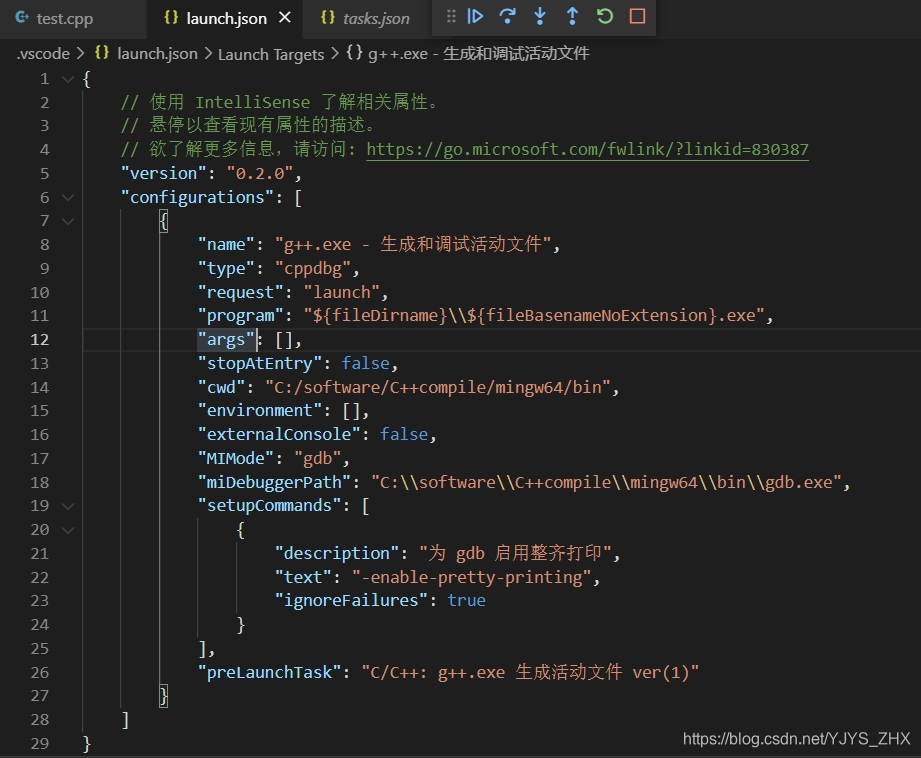Image resolution: width=921 pixels, height=758 pixels.
Task: Collapse the configuration object on line 7
Action: pos(68,221)
